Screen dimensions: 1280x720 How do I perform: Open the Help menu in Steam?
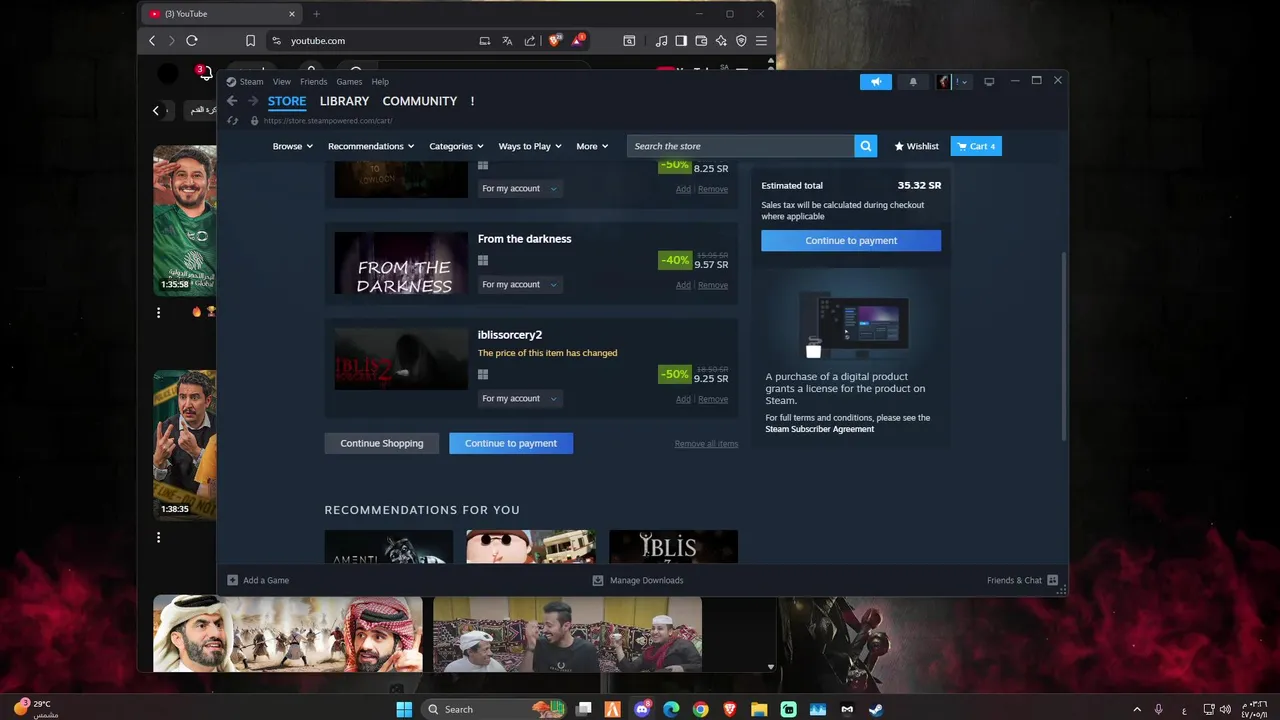click(380, 82)
